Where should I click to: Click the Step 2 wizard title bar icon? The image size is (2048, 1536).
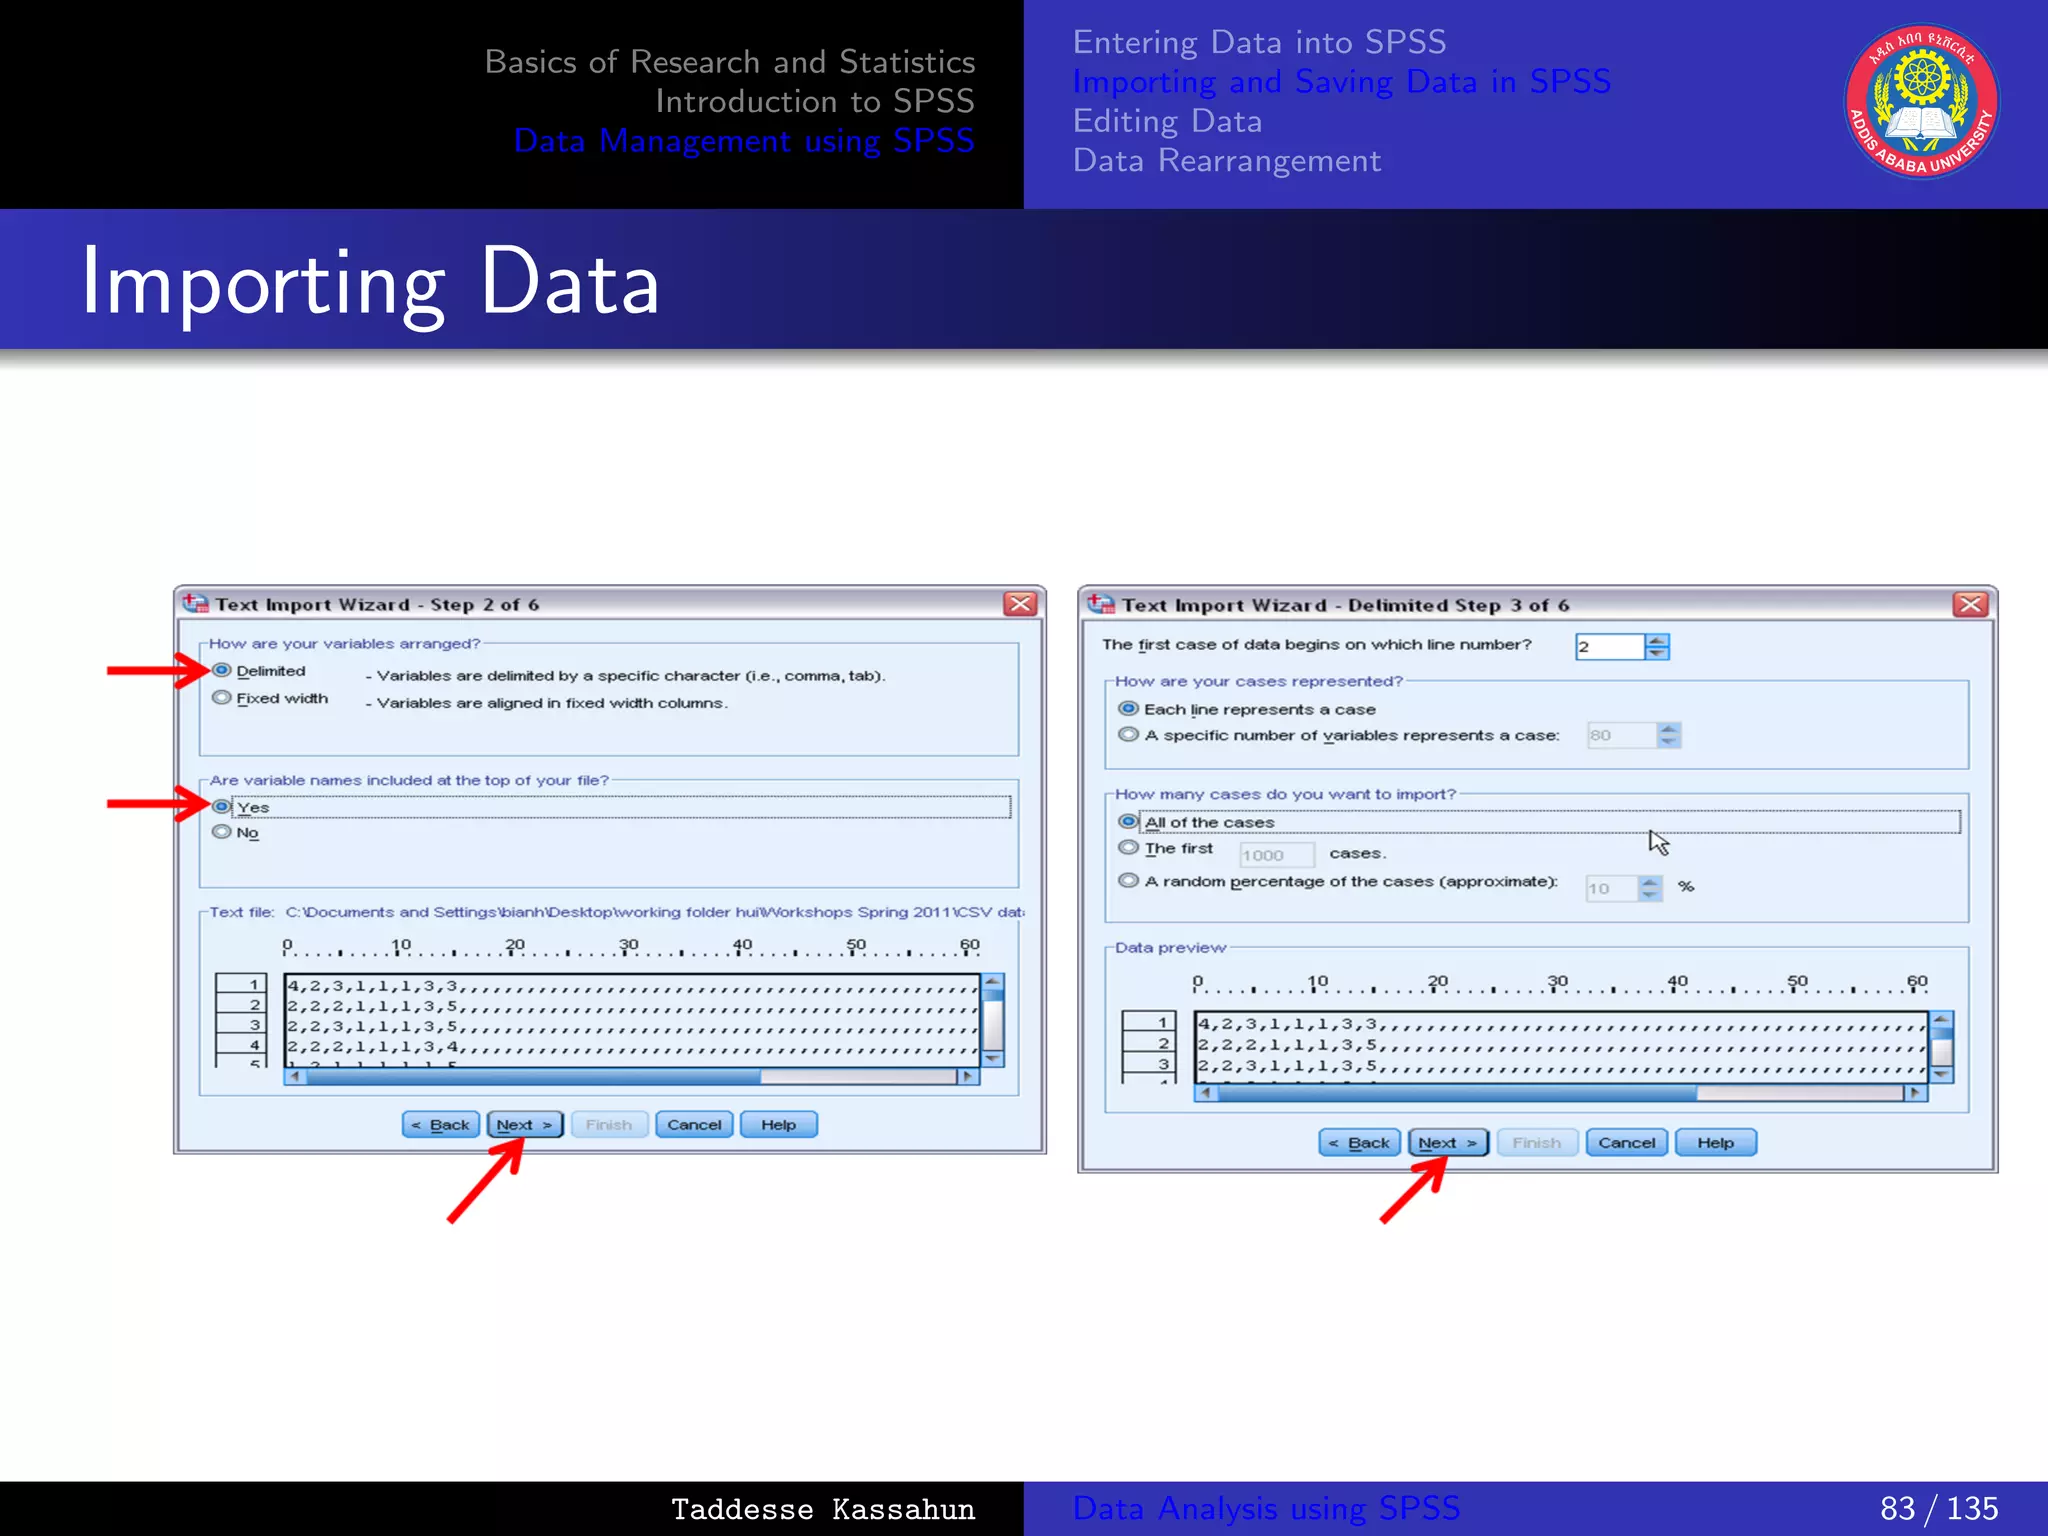point(195,604)
